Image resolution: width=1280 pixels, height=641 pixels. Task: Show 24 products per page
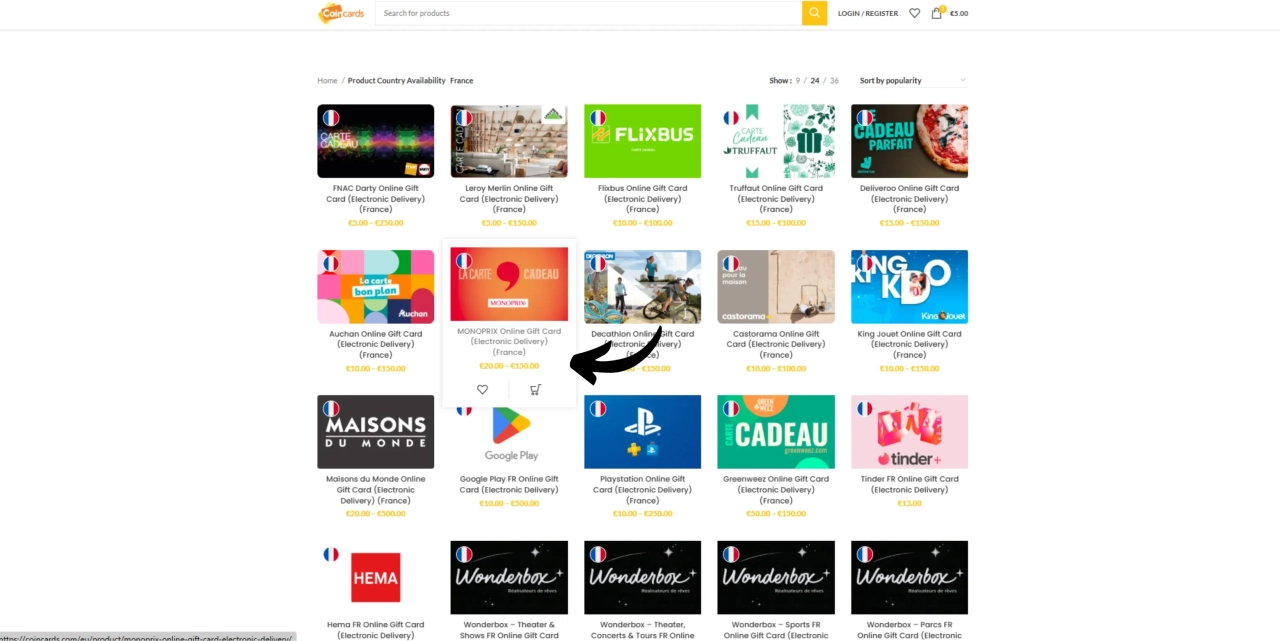pos(815,81)
